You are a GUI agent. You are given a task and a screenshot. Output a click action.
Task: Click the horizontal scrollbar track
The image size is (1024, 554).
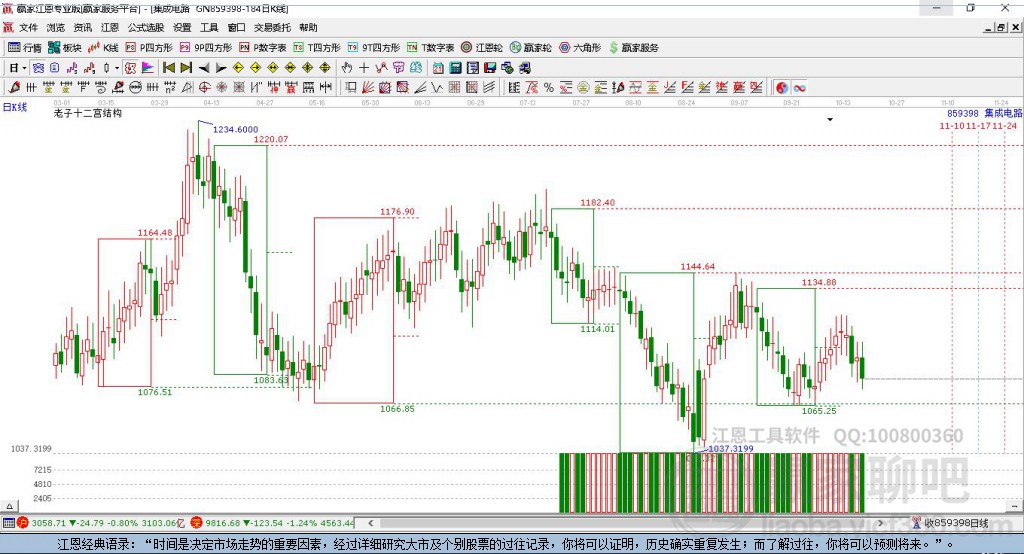tap(625, 523)
